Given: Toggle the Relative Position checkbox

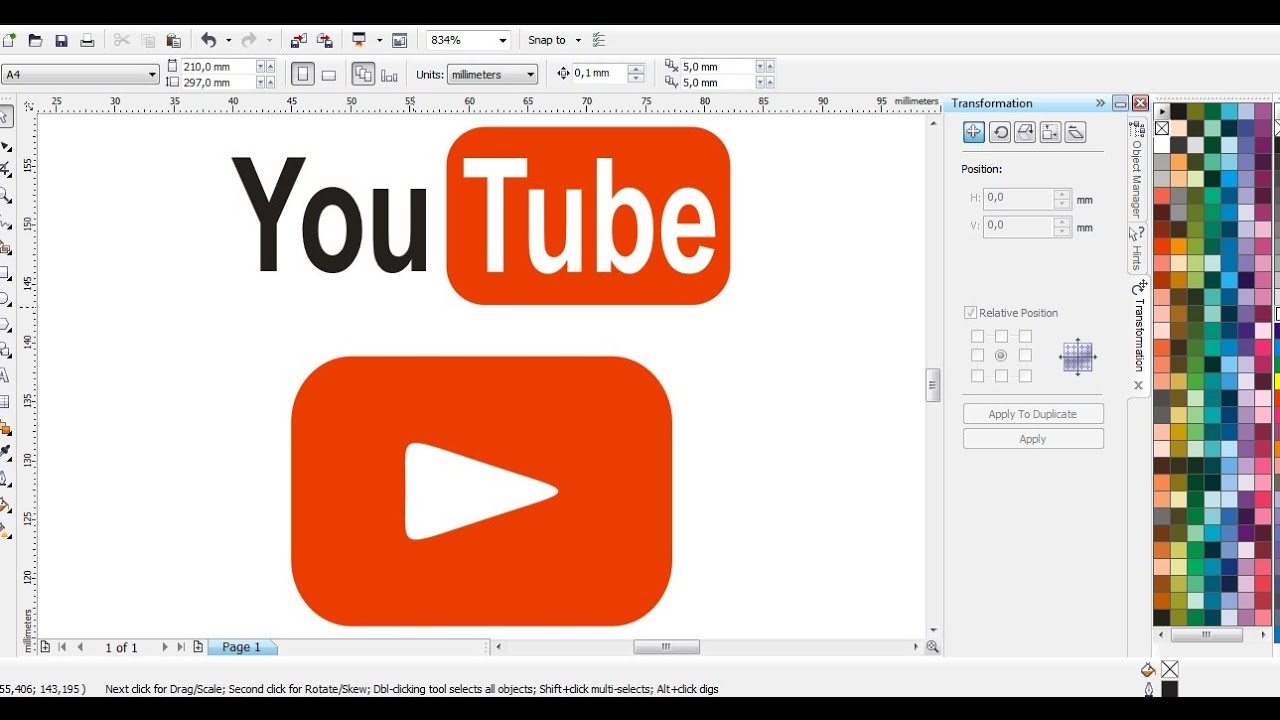Looking at the screenshot, I should click(970, 313).
